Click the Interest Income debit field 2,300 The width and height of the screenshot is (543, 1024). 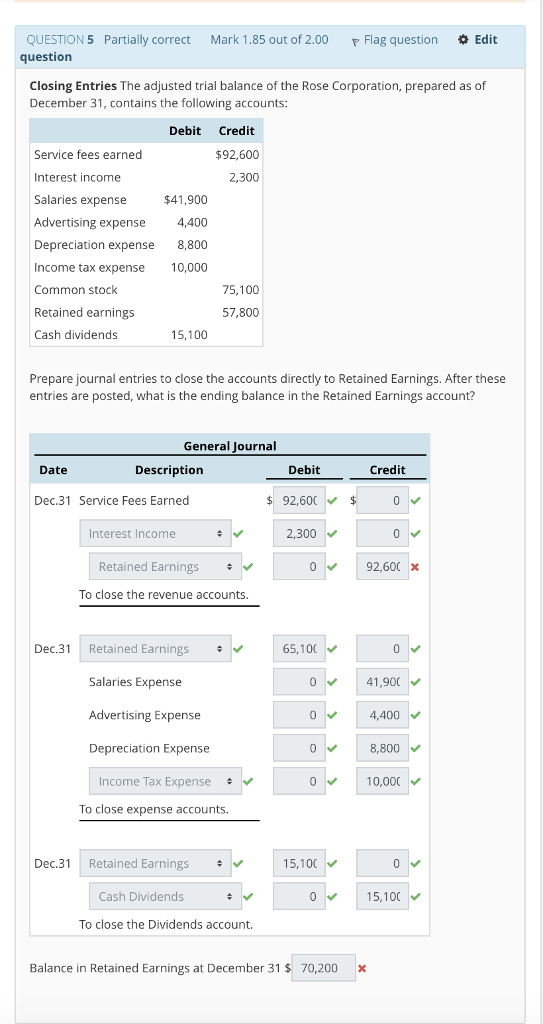pos(299,534)
